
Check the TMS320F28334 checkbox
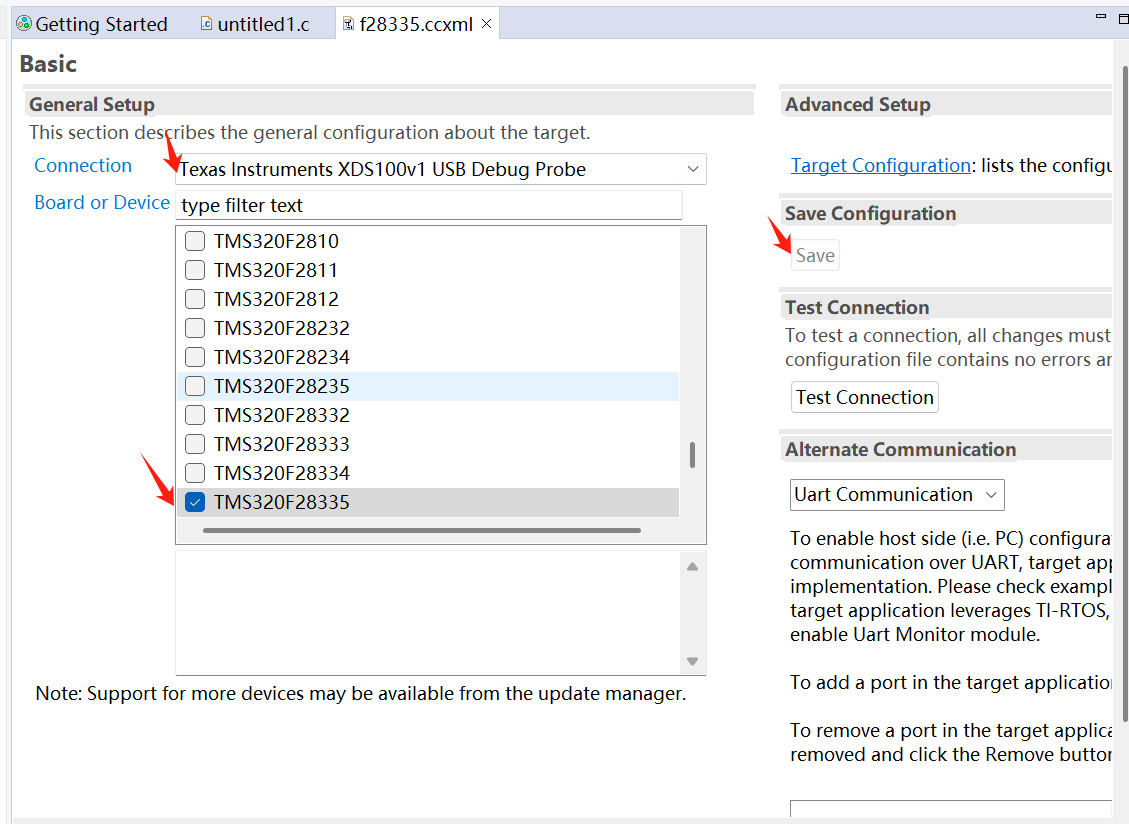[x=195, y=473]
